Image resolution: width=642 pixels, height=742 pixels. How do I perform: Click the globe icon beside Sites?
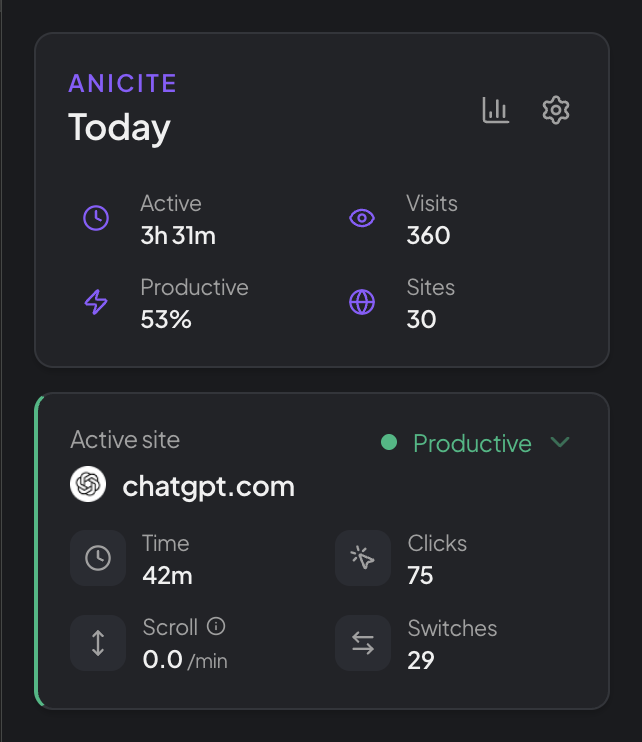coord(362,302)
